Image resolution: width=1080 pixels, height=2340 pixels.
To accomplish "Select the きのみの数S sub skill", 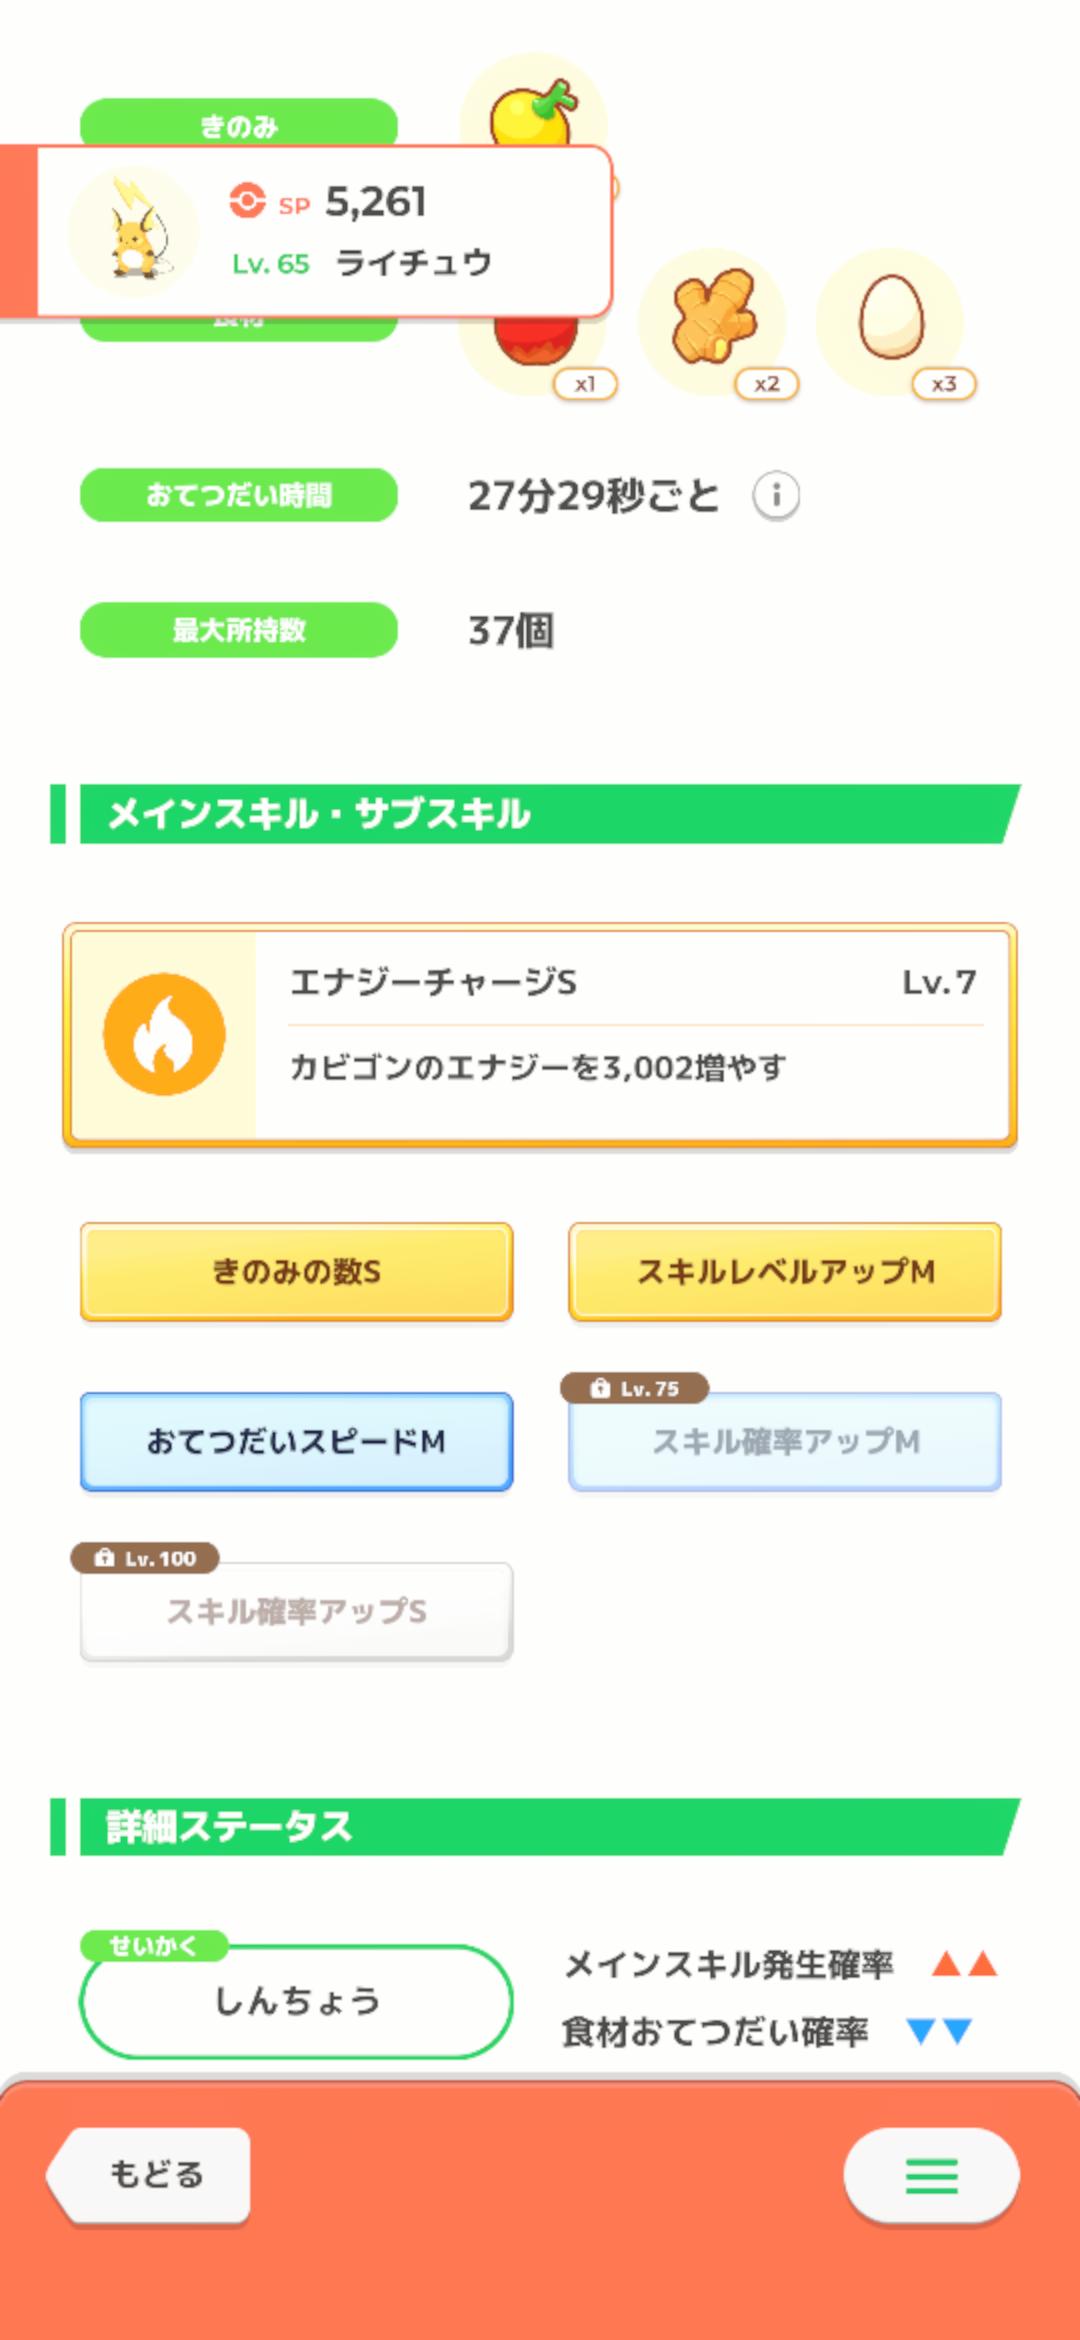I will tap(296, 1271).
